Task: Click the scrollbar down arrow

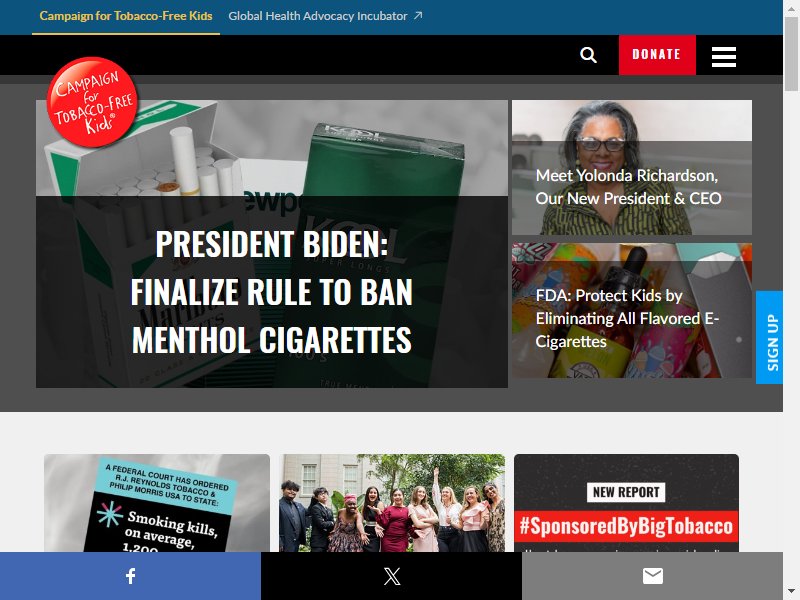Action: (x=791, y=593)
